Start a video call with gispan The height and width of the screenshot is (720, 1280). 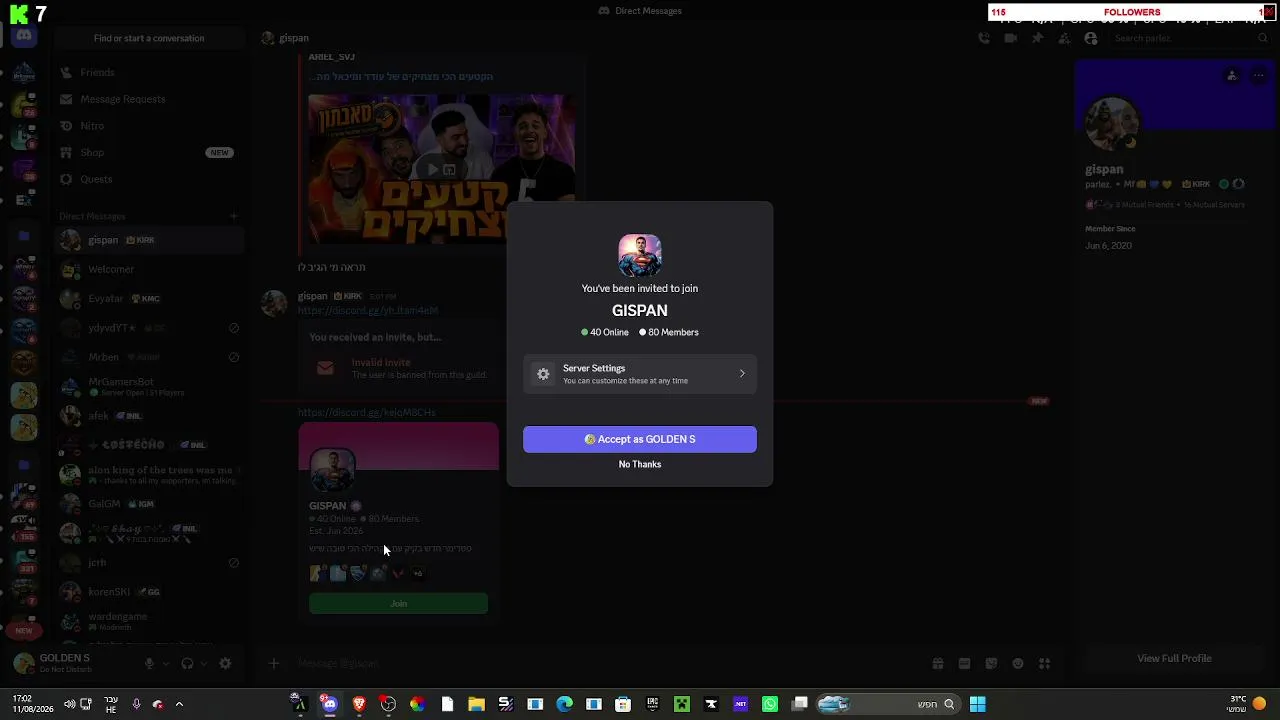point(1011,38)
